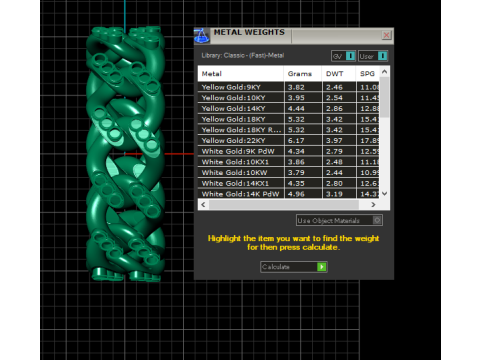The image size is (480, 360).
Task: Toggle the User switch
Action: point(373,56)
